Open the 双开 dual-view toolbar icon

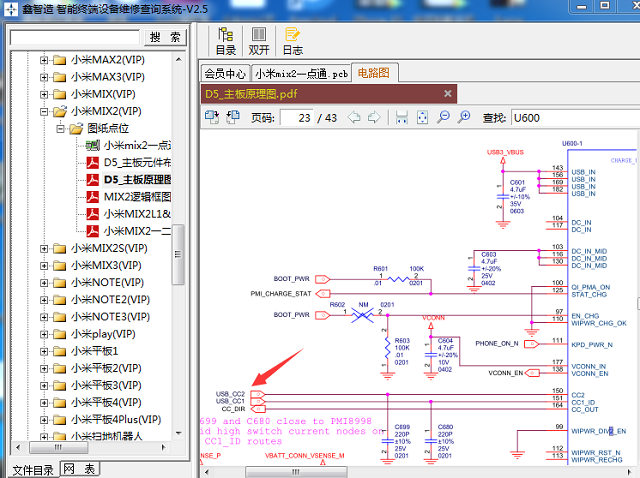pos(259,41)
